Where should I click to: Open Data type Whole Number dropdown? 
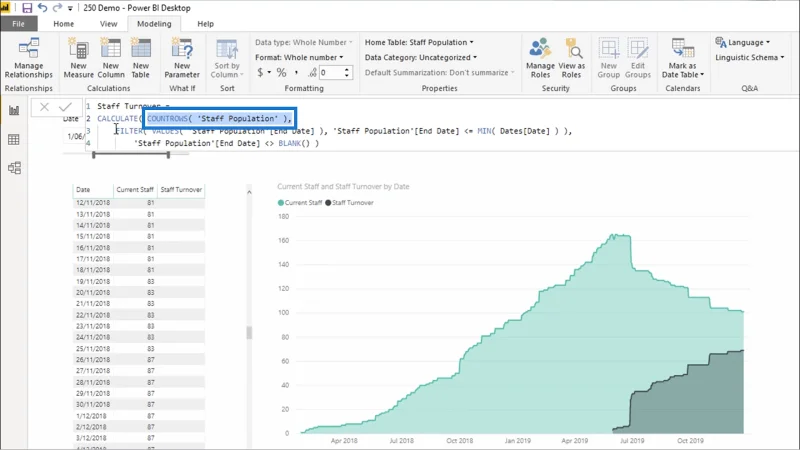(x=304, y=42)
